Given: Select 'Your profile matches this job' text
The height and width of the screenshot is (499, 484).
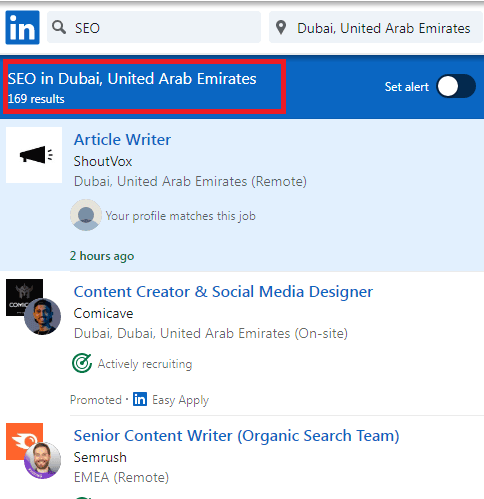Looking at the screenshot, I should [x=181, y=216].
